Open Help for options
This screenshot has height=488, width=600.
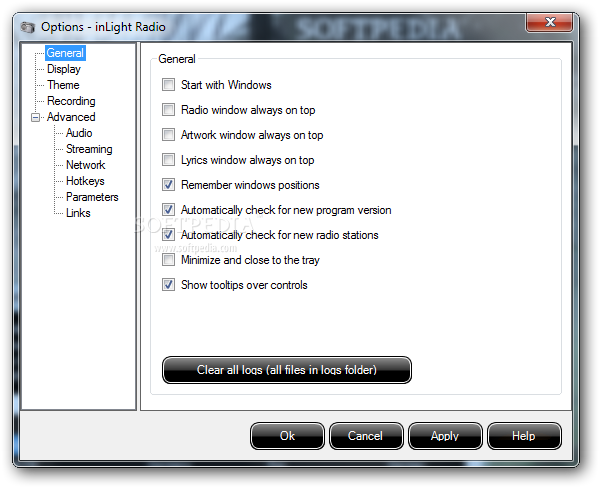(x=524, y=436)
